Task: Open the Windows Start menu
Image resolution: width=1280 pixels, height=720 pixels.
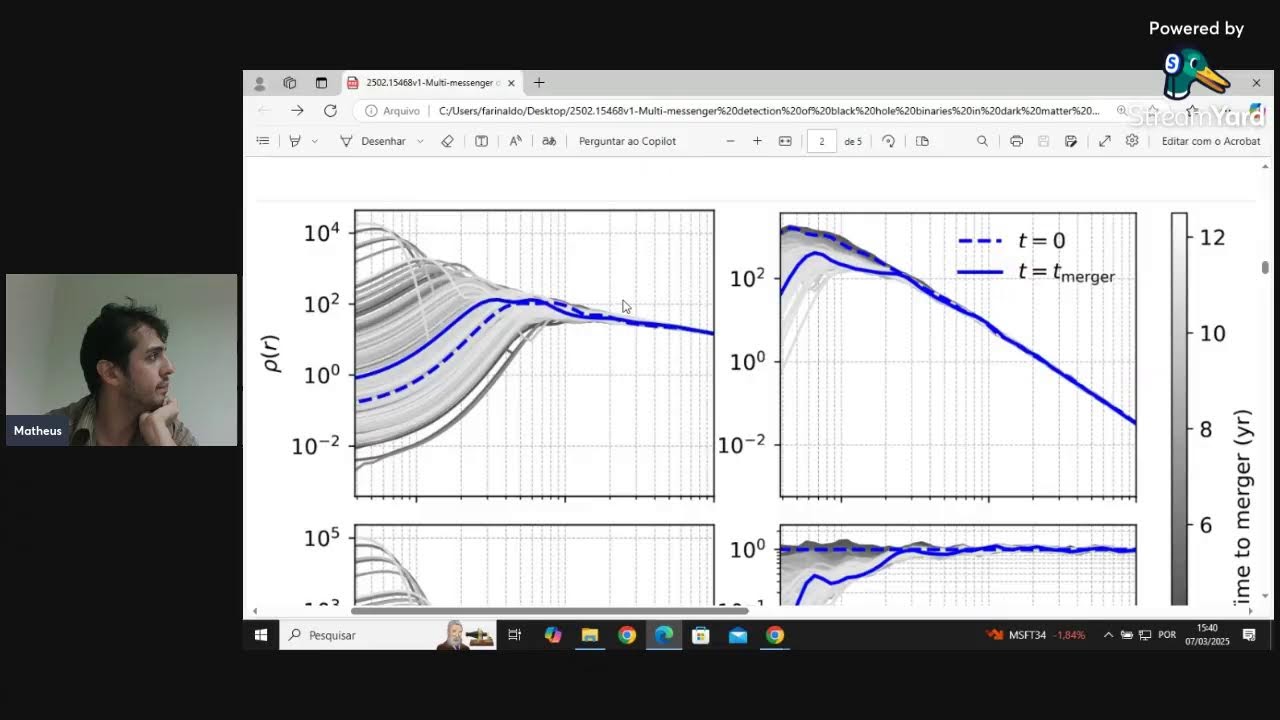Action: click(x=261, y=635)
